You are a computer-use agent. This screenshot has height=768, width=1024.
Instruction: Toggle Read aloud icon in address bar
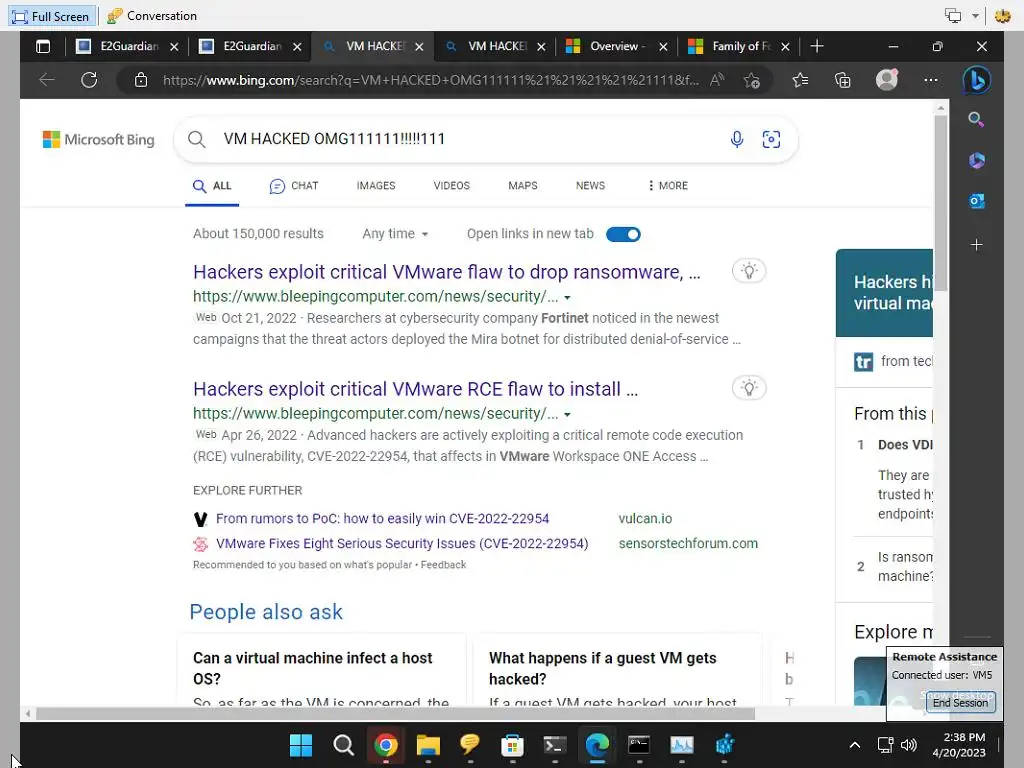[717, 80]
